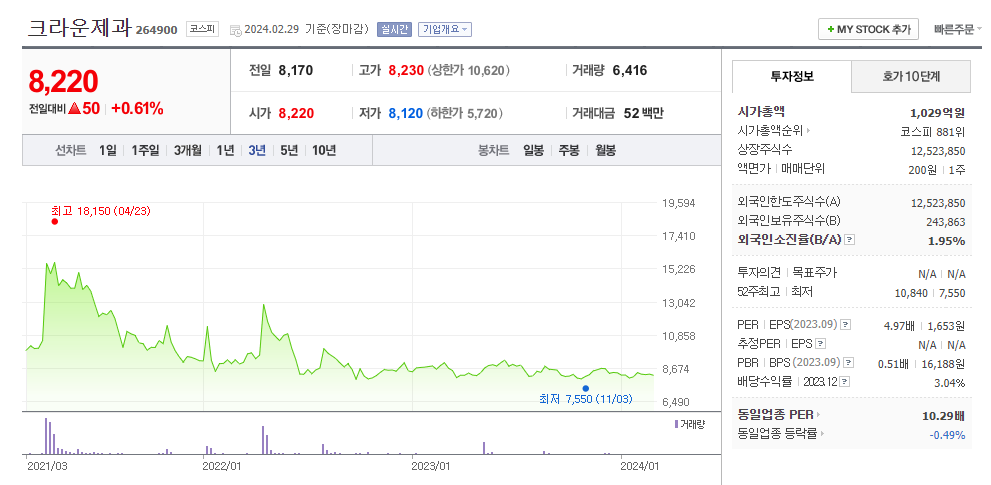This screenshot has height=485, width=991.
Task: Click the 거래대금 value 52 백만
Action: (643, 113)
